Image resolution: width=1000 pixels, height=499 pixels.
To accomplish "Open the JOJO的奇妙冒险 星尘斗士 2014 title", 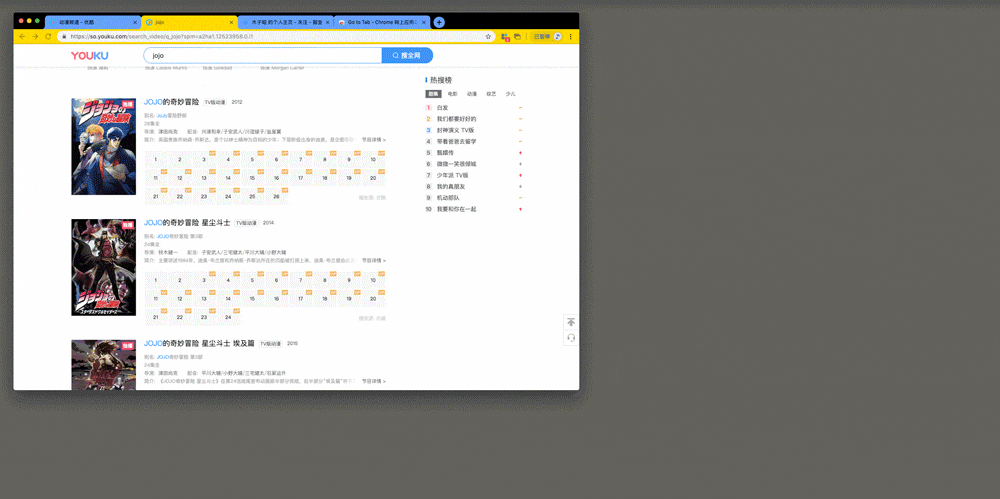I will tap(187, 223).
